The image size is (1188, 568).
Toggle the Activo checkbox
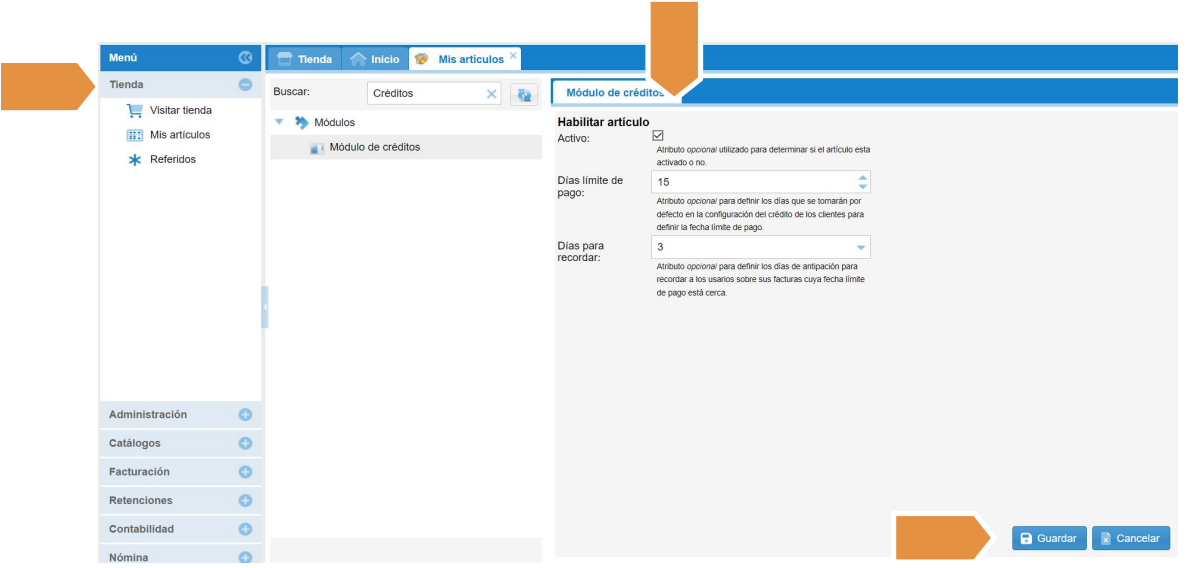pos(657,136)
